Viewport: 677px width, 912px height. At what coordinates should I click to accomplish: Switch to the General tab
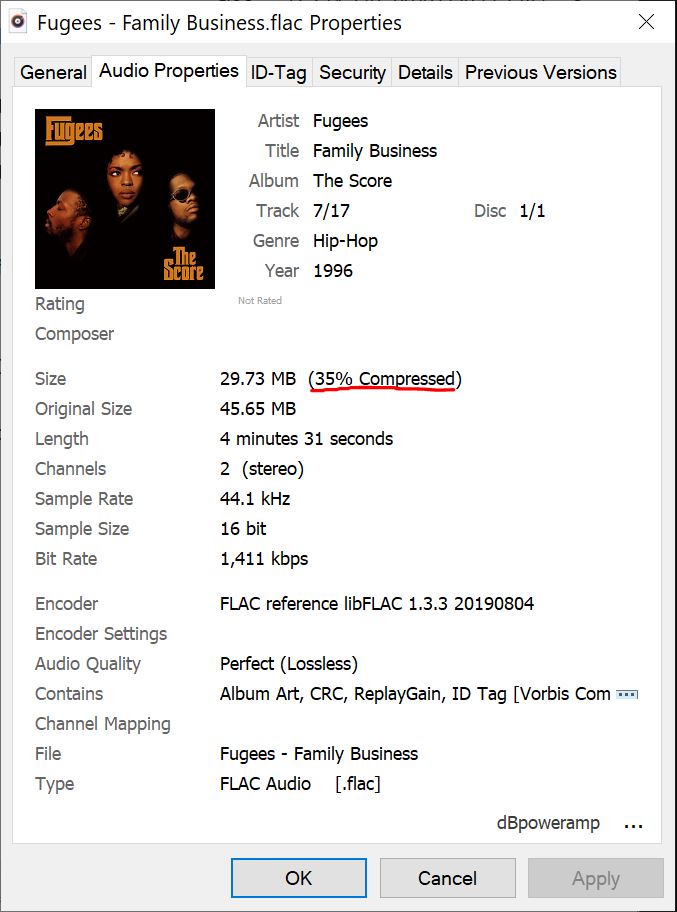(53, 72)
